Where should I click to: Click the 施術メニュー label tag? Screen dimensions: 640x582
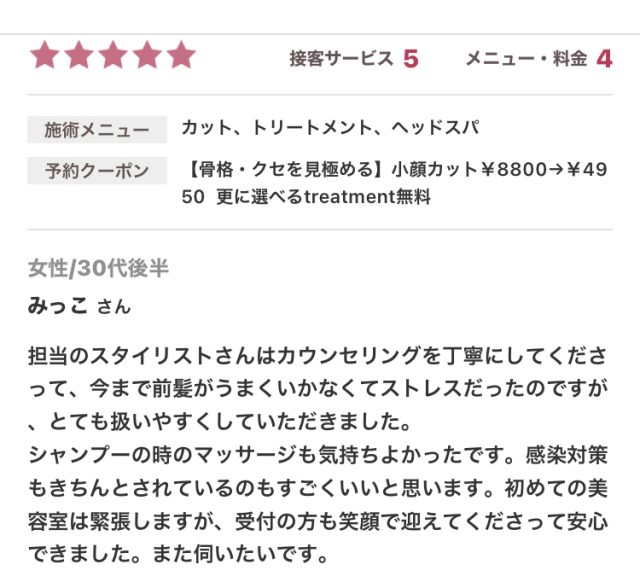(x=96, y=130)
